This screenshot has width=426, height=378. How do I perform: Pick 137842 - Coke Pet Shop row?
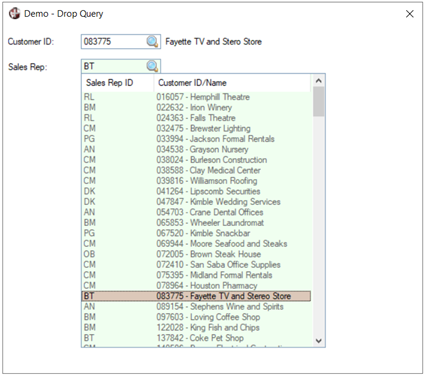(196, 338)
